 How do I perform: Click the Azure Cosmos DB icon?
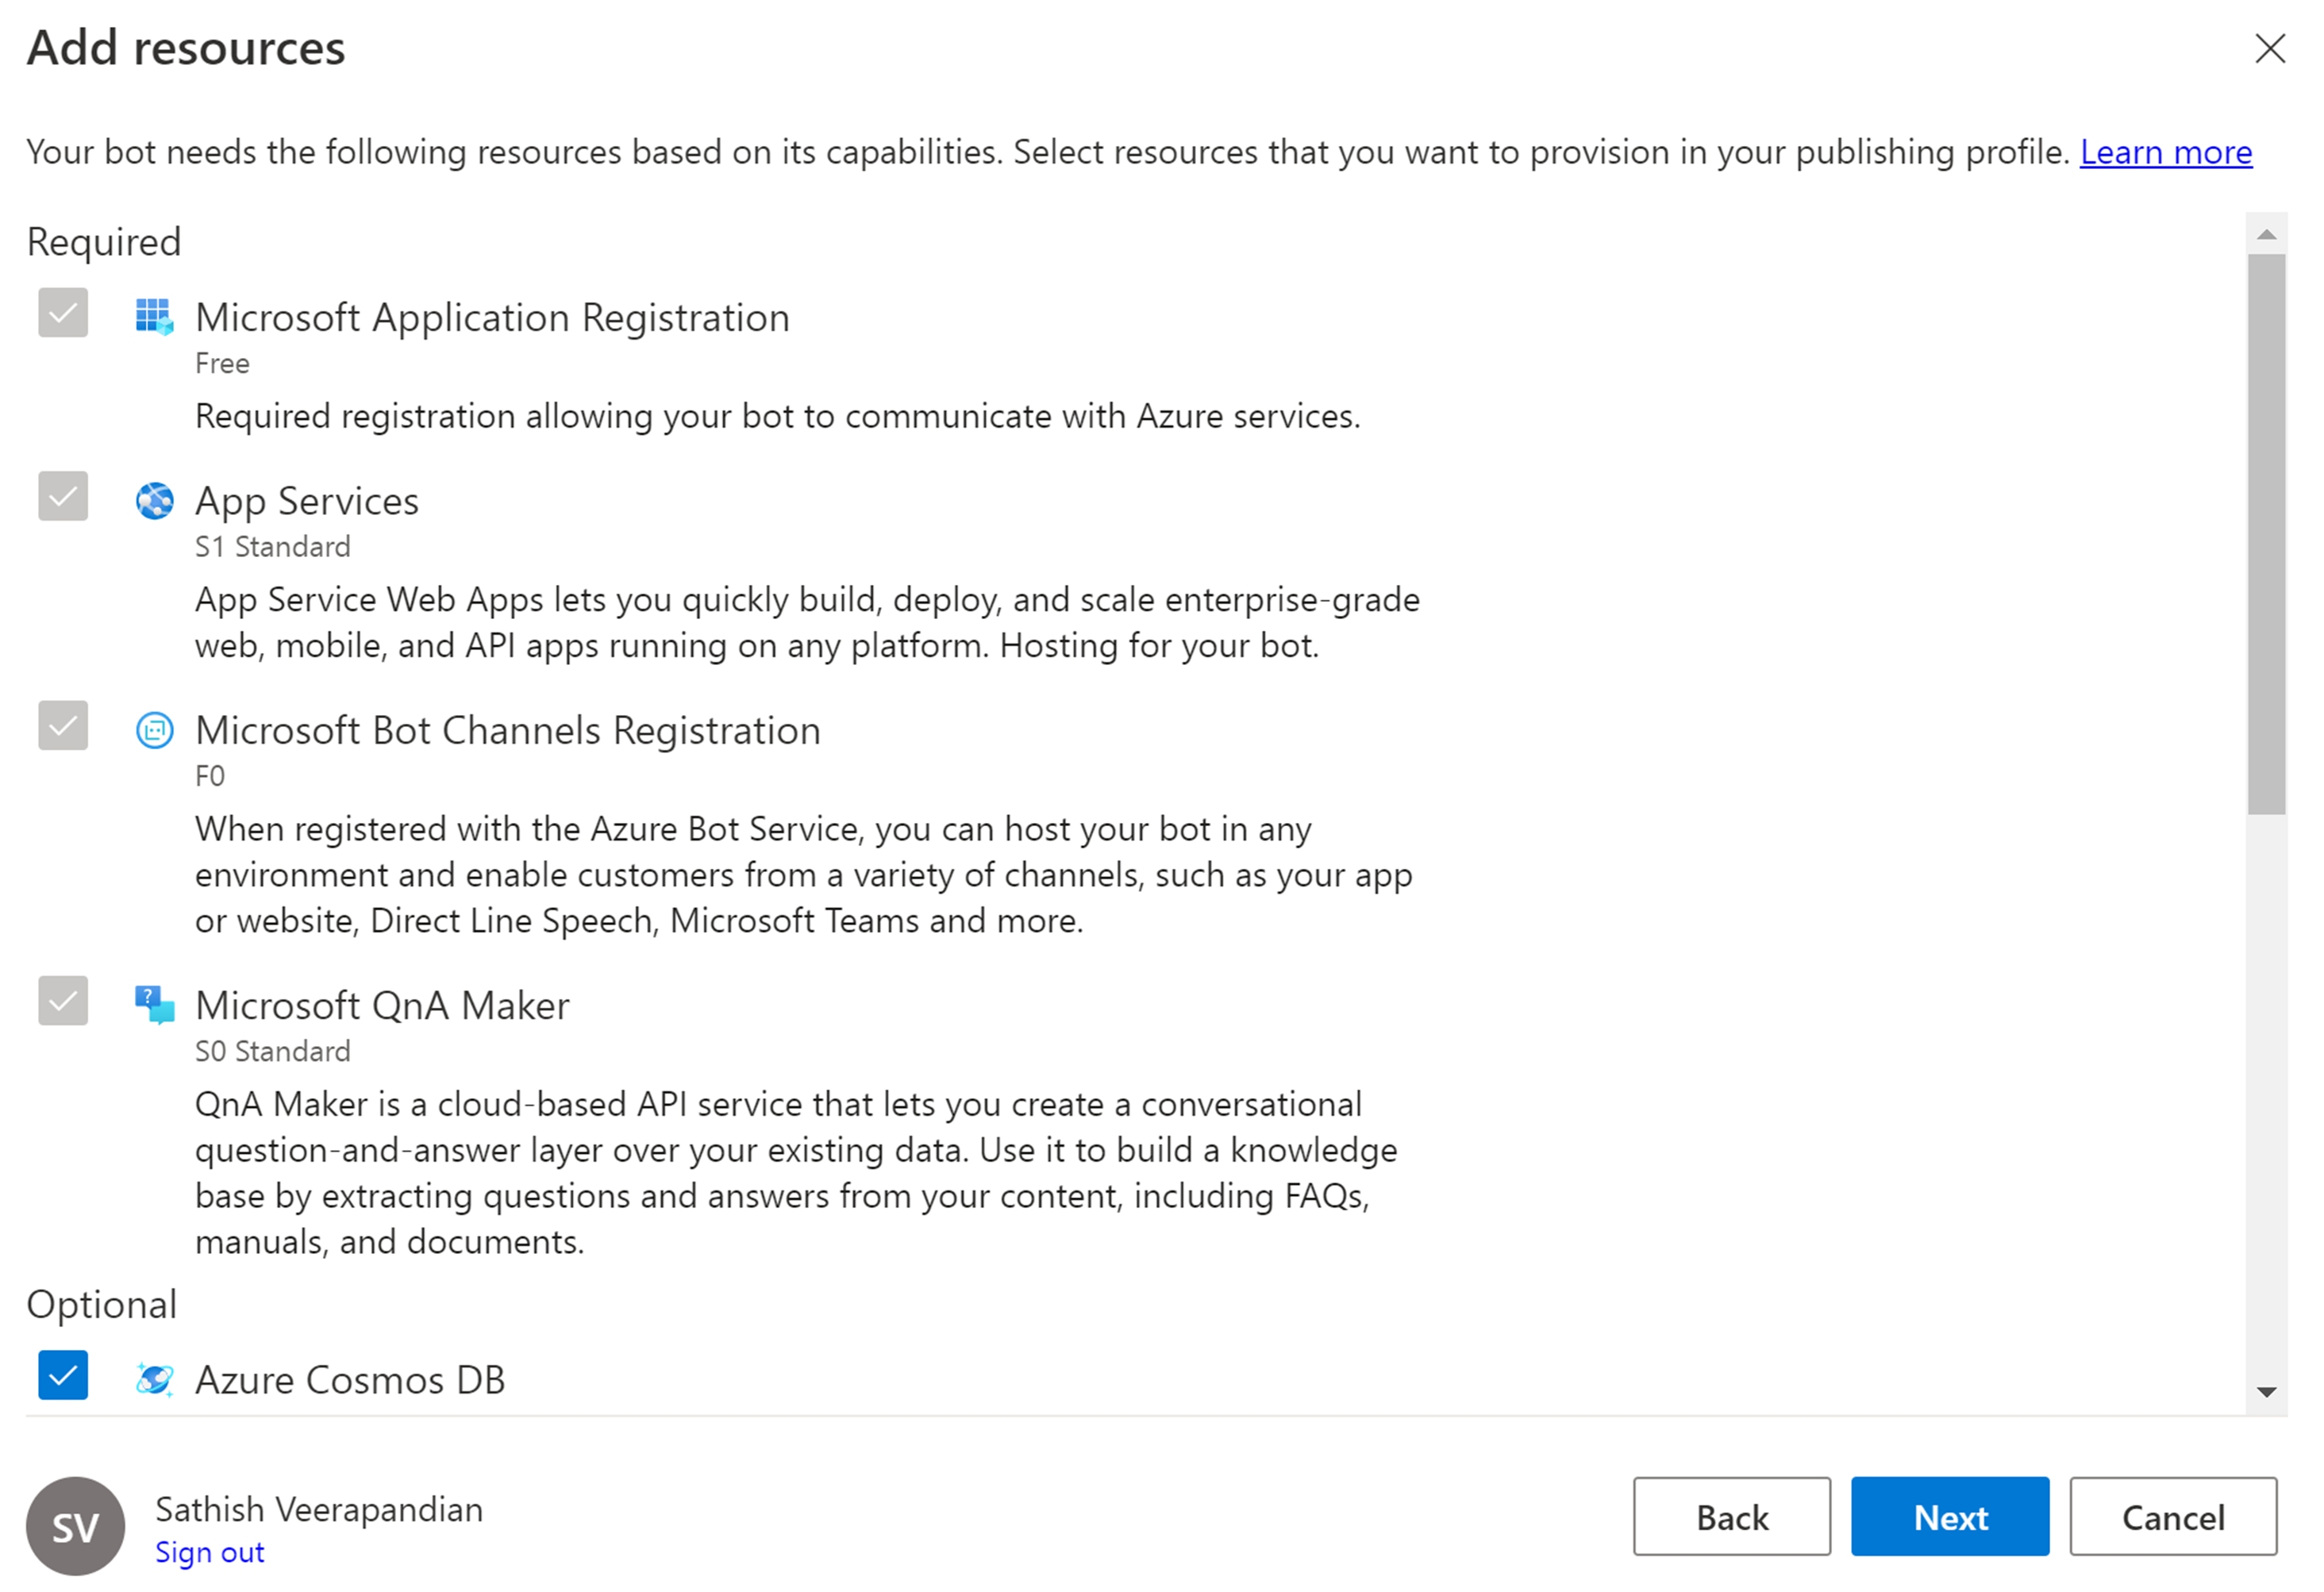154,1379
